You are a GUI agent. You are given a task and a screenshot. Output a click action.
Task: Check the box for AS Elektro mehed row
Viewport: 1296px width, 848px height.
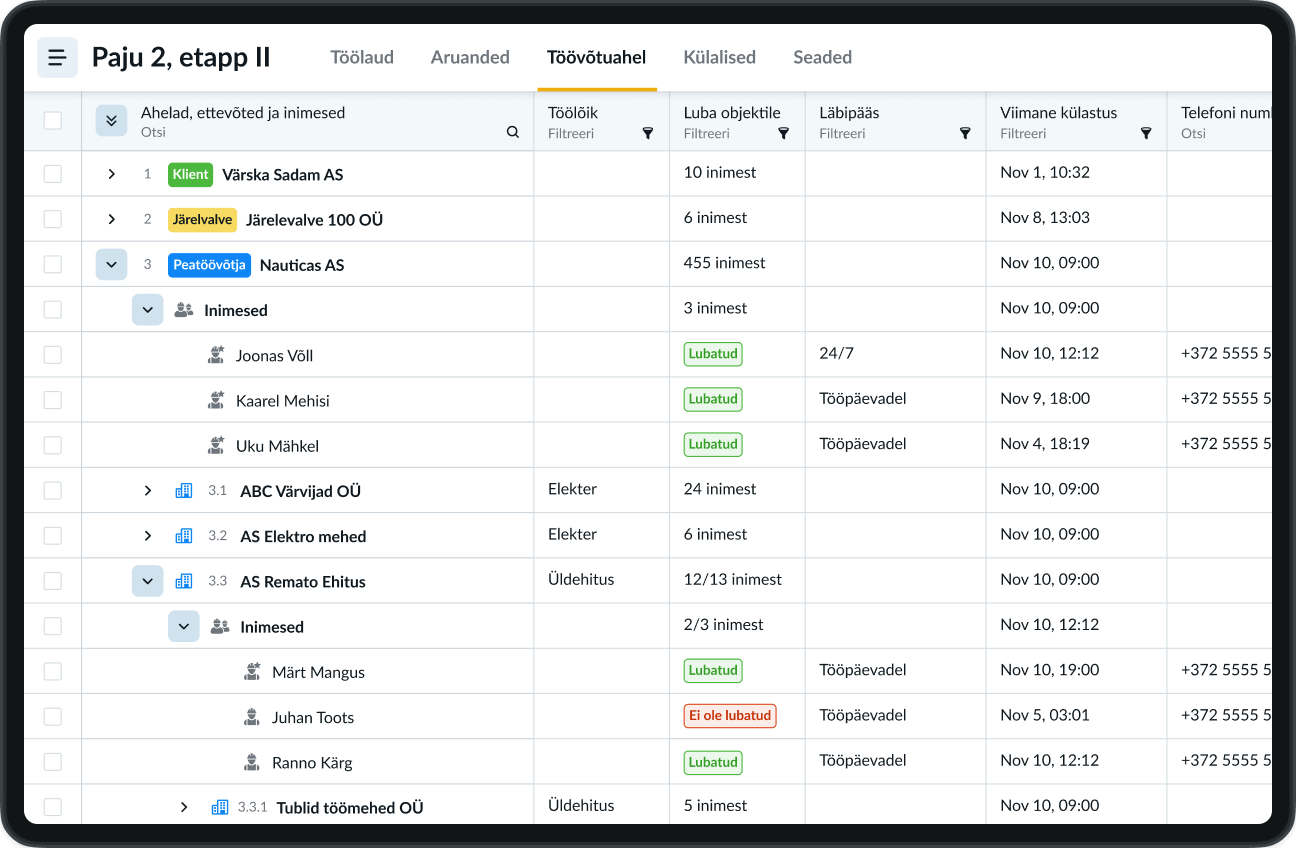[53, 536]
